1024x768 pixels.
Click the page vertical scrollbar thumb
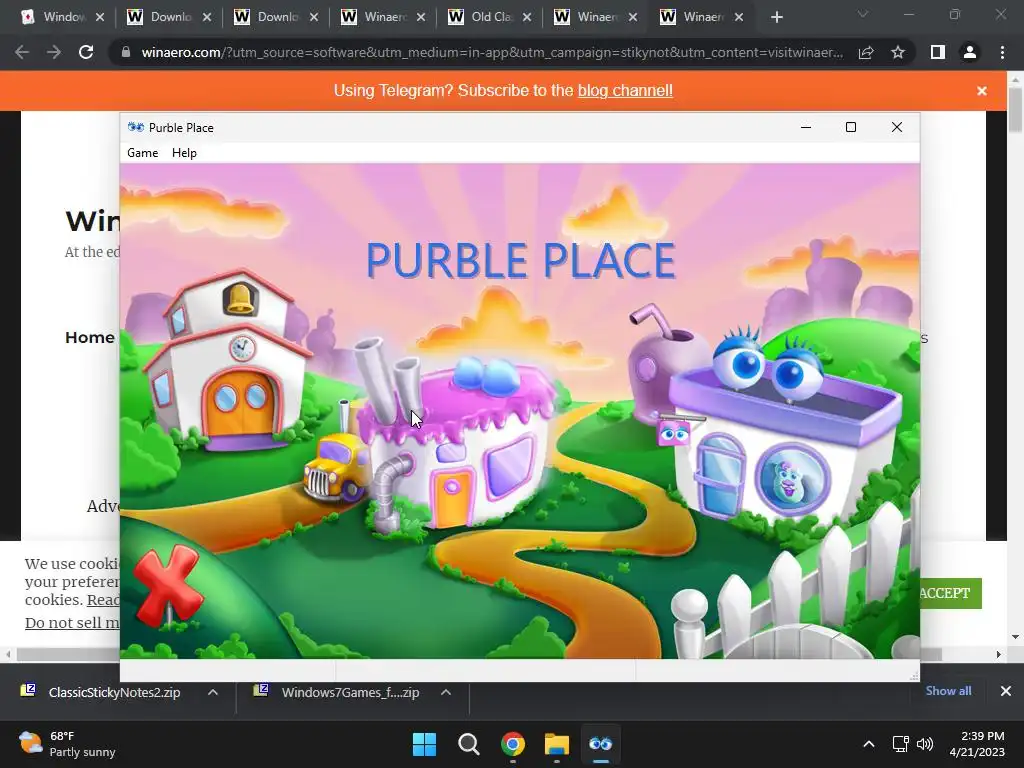click(1016, 108)
